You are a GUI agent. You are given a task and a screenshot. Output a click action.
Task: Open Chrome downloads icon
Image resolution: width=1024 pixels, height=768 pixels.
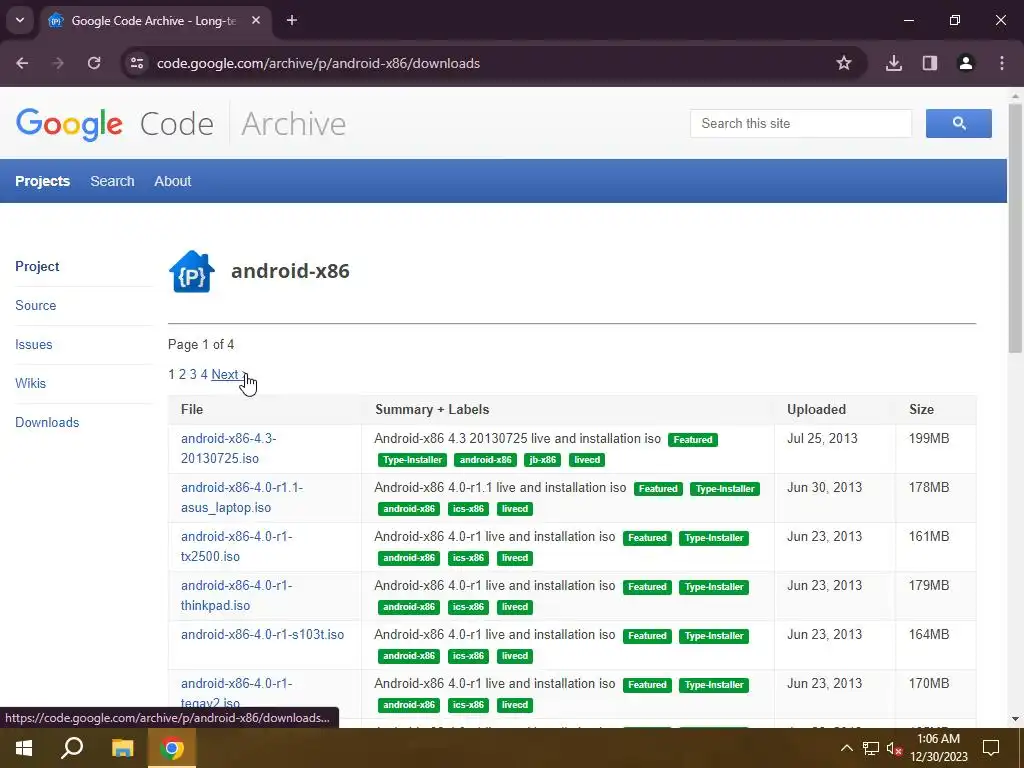tap(894, 63)
